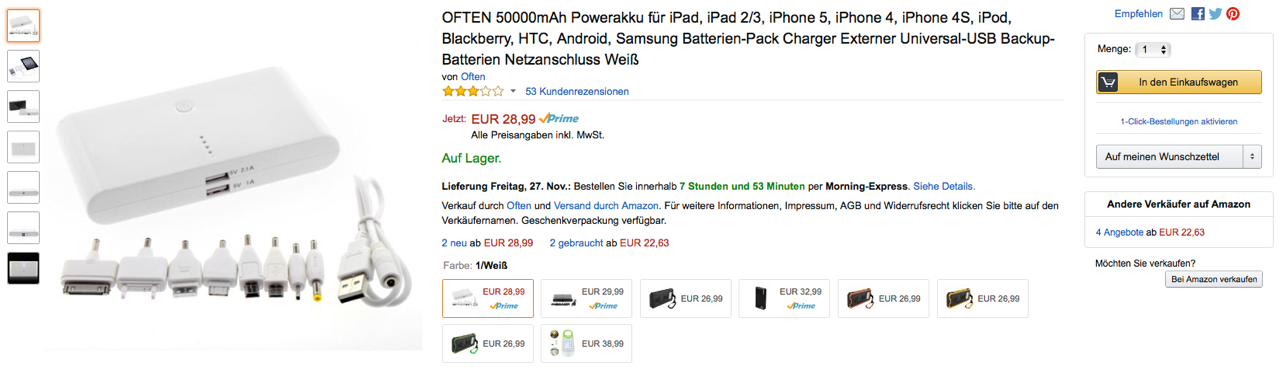
Task: Expand the Wunschzettel dropdown arrow
Action: pos(1252,157)
